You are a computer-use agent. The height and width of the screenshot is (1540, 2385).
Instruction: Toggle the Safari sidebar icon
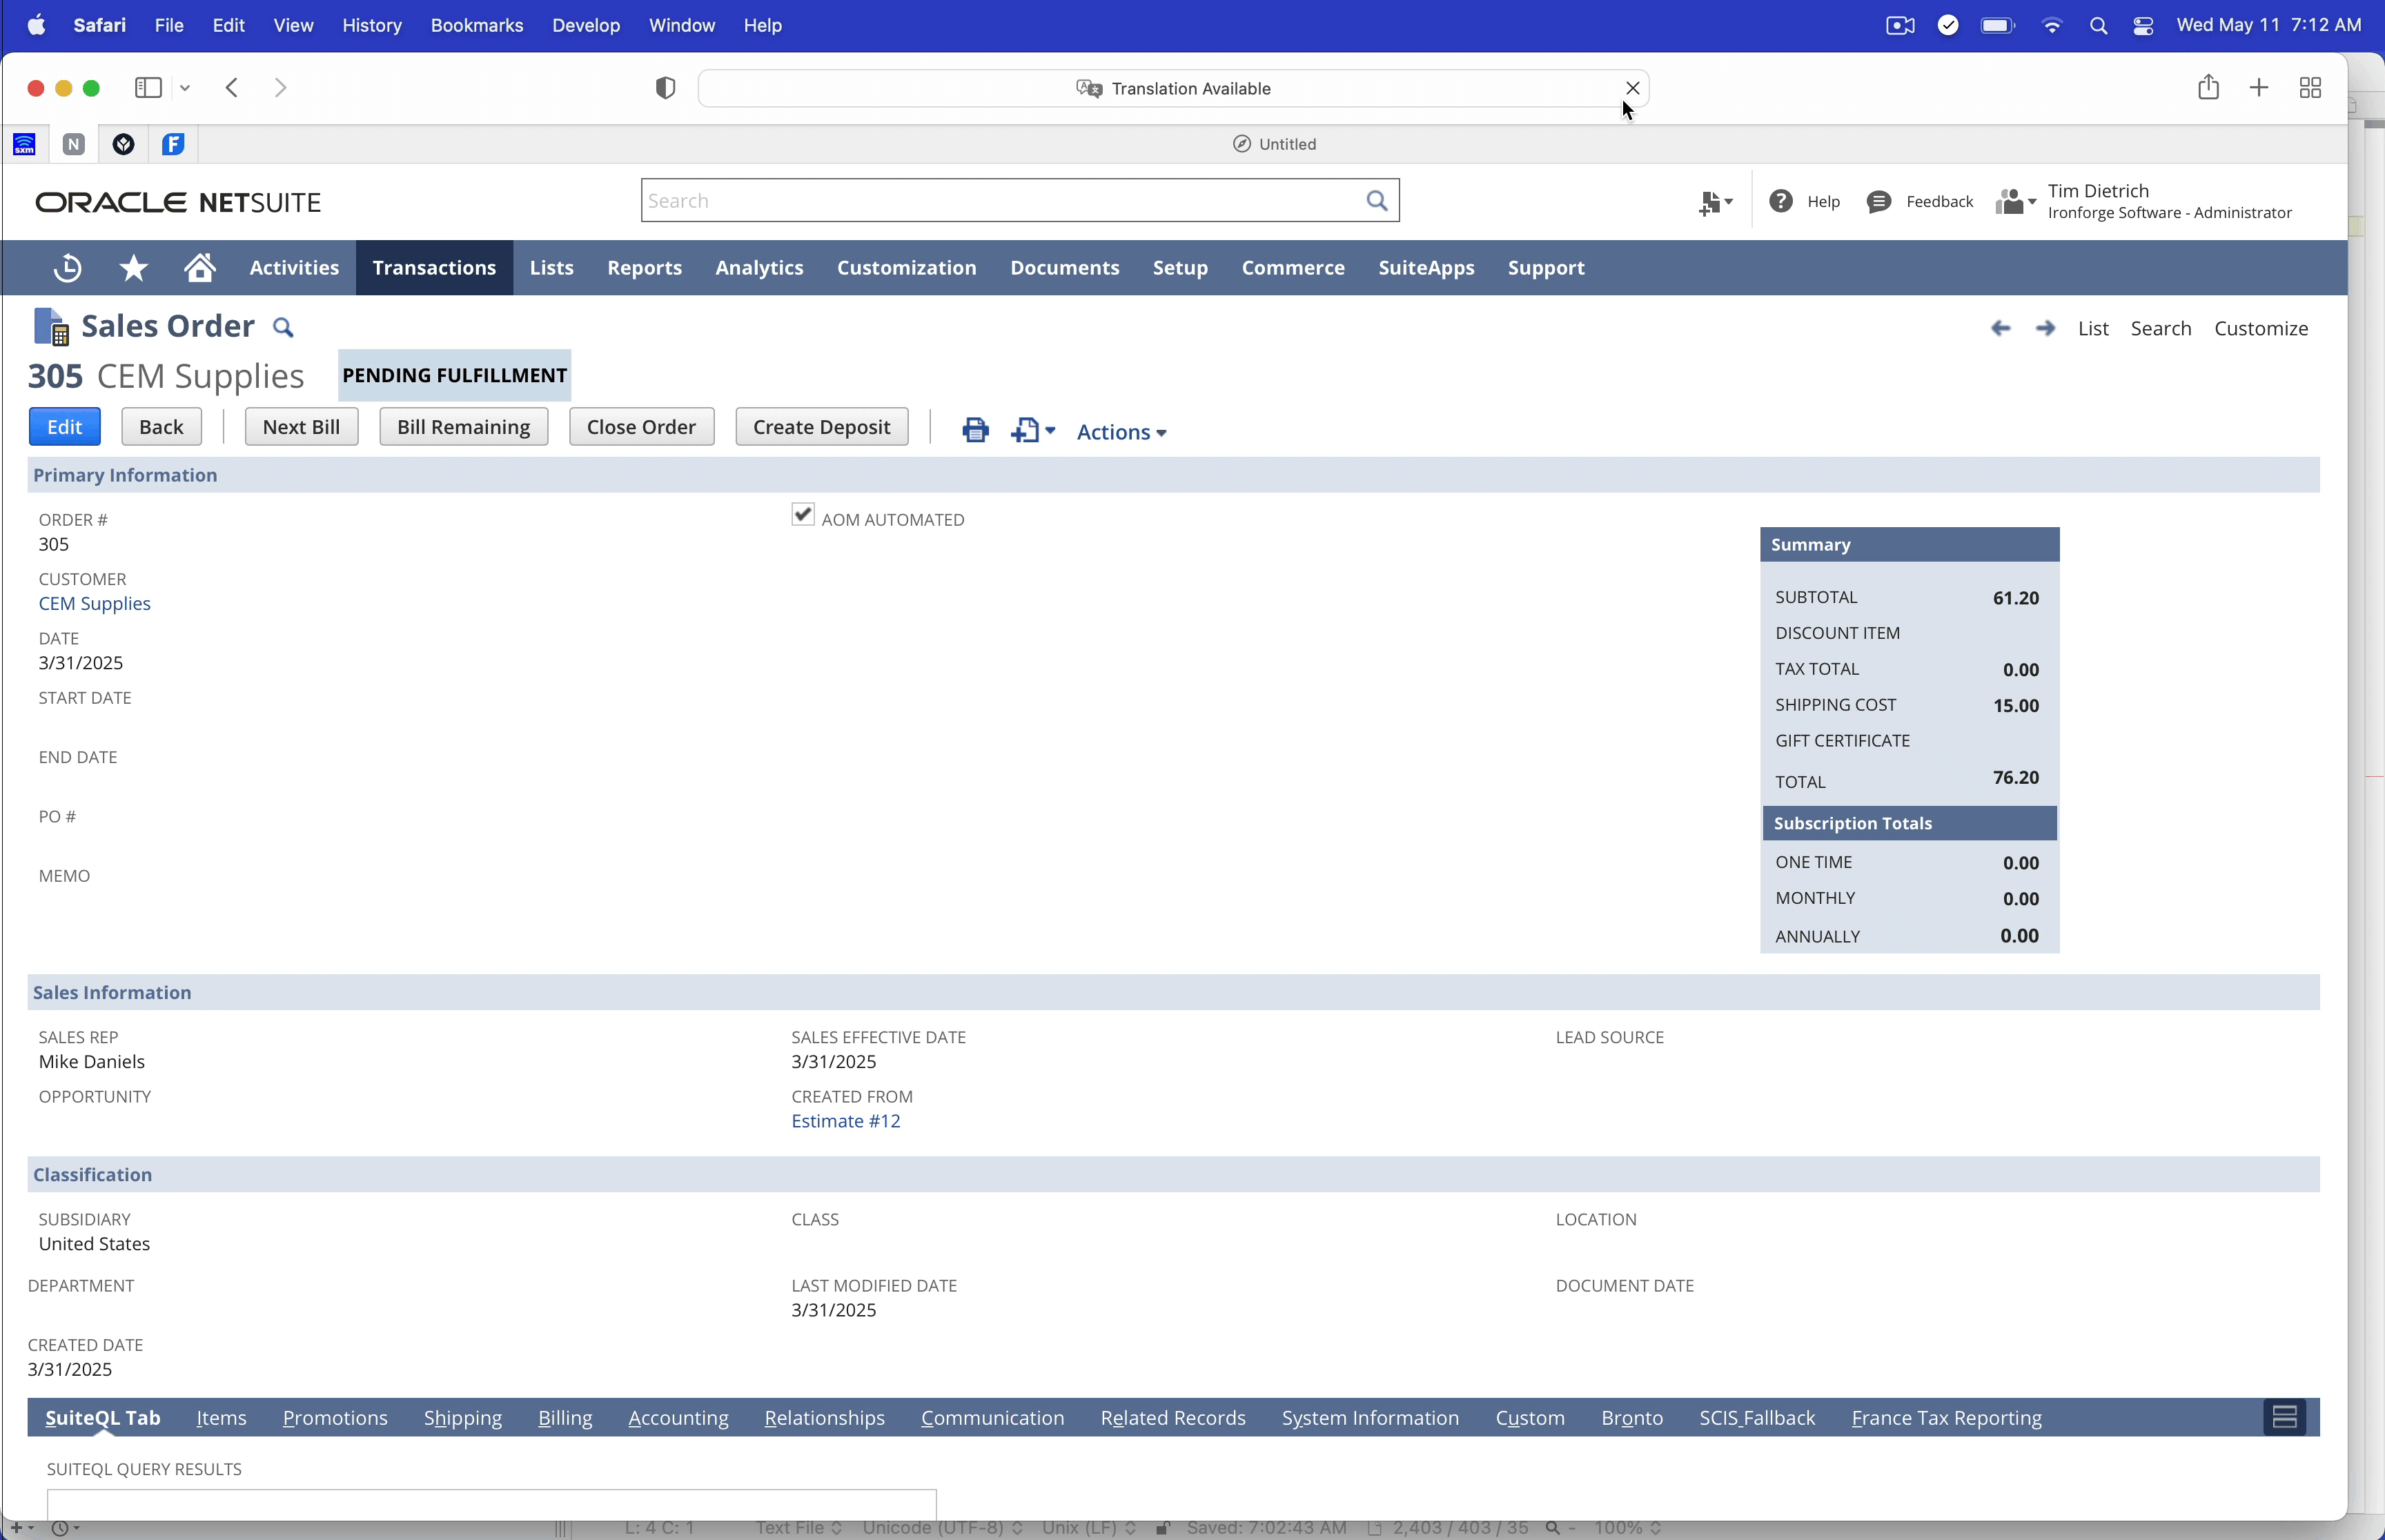[148, 88]
